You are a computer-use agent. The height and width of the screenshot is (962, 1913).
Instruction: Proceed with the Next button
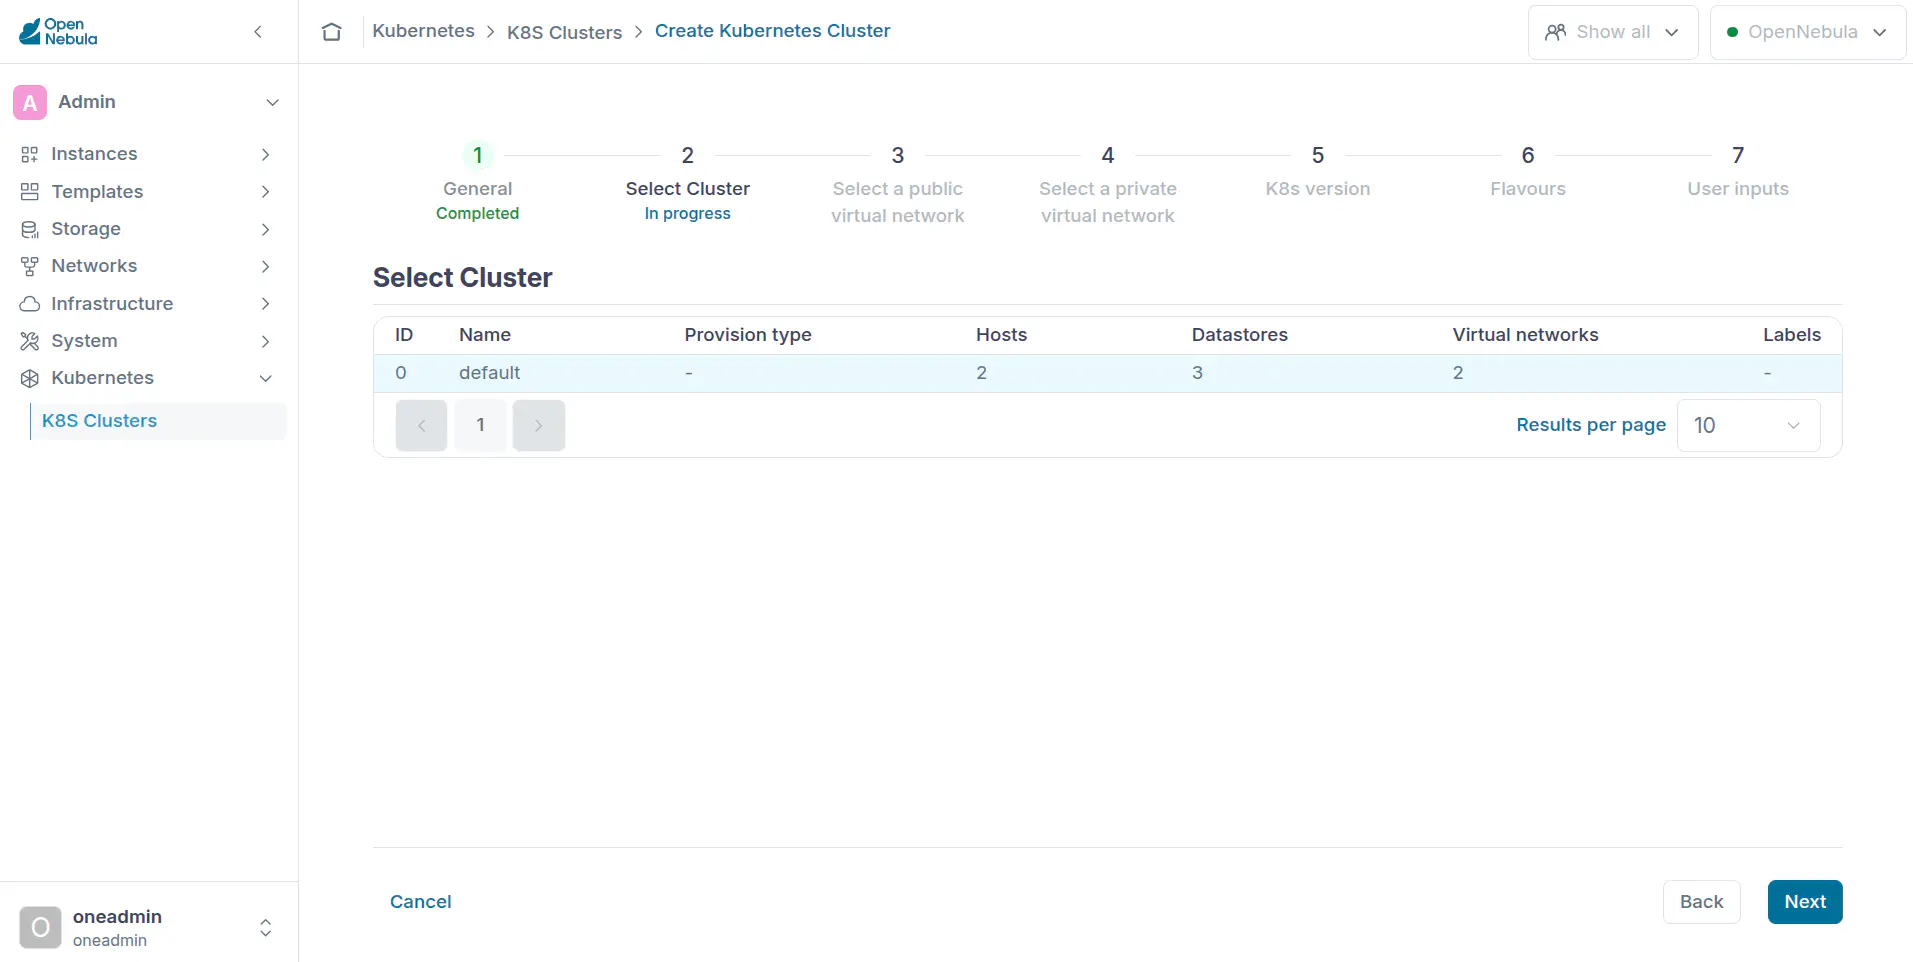(x=1805, y=902)
